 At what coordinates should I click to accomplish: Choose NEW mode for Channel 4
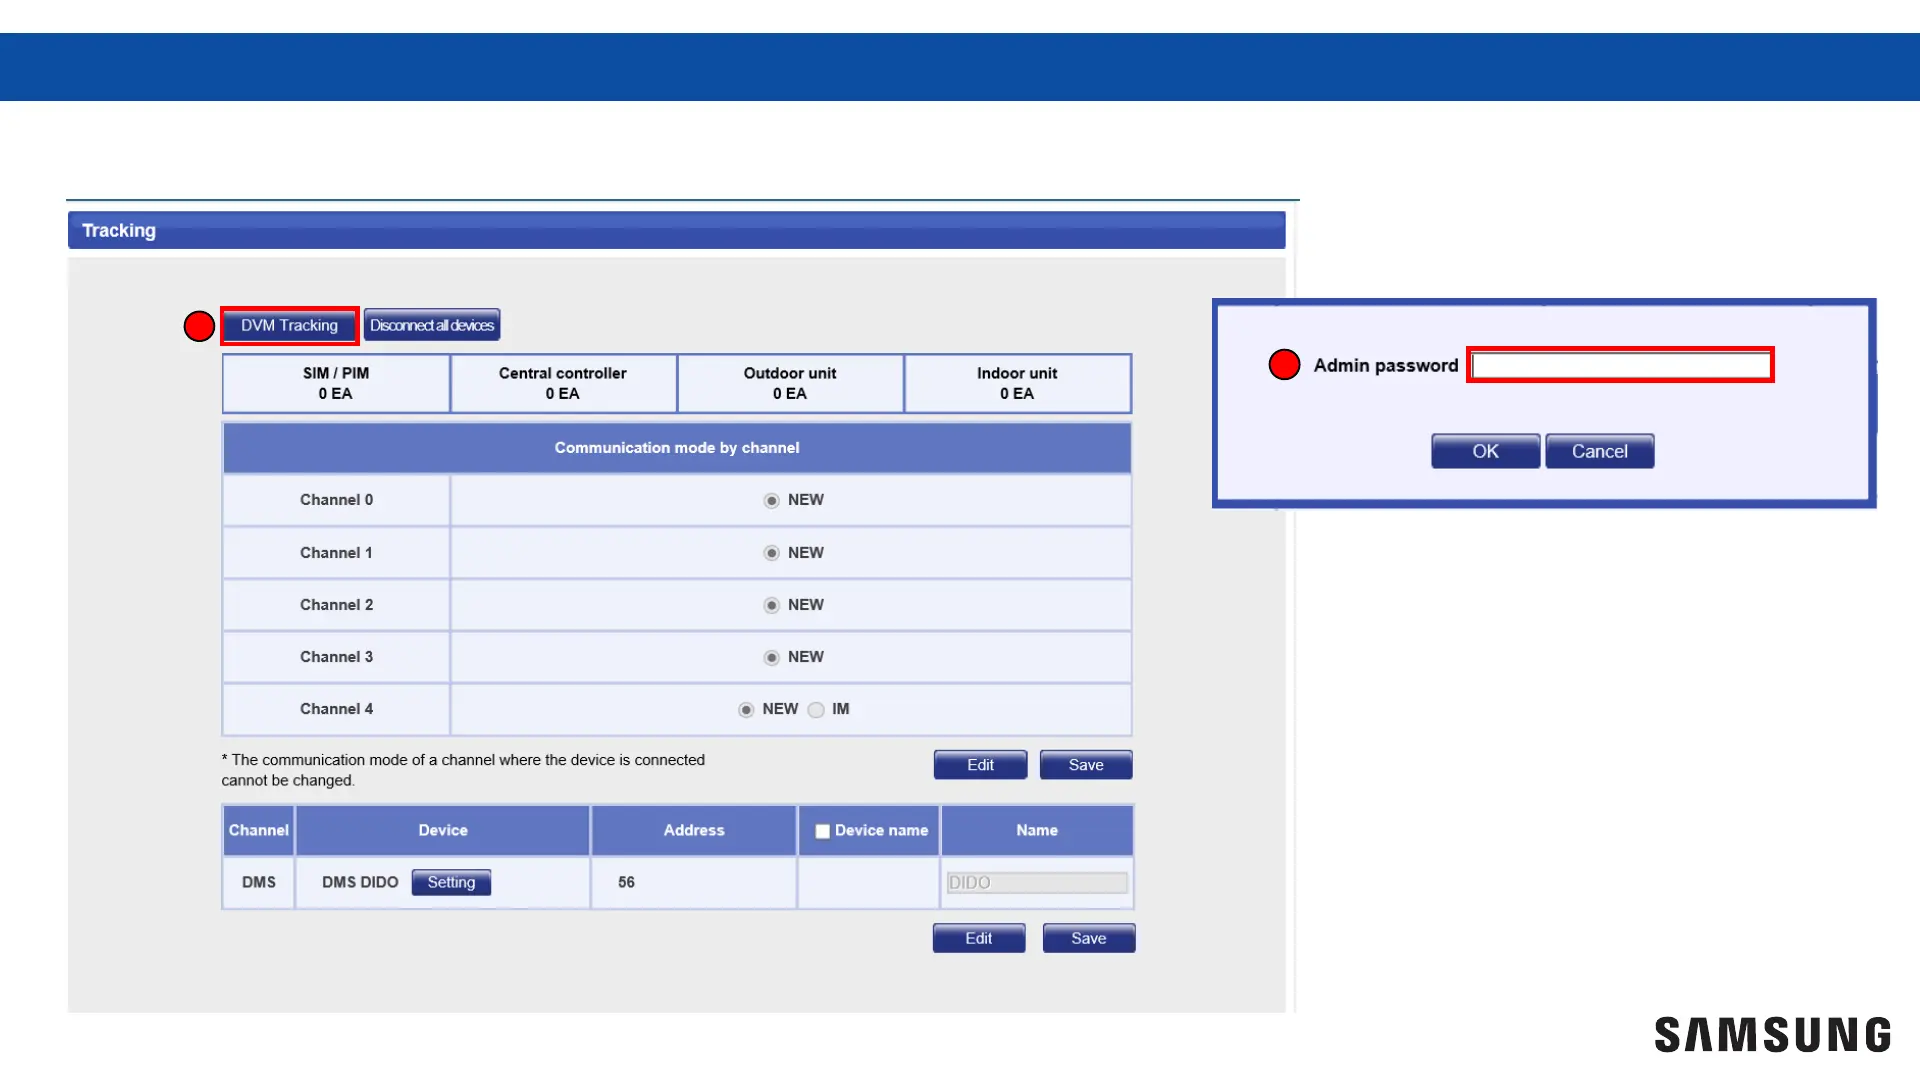pyautogui.click(x=746, y=710)
